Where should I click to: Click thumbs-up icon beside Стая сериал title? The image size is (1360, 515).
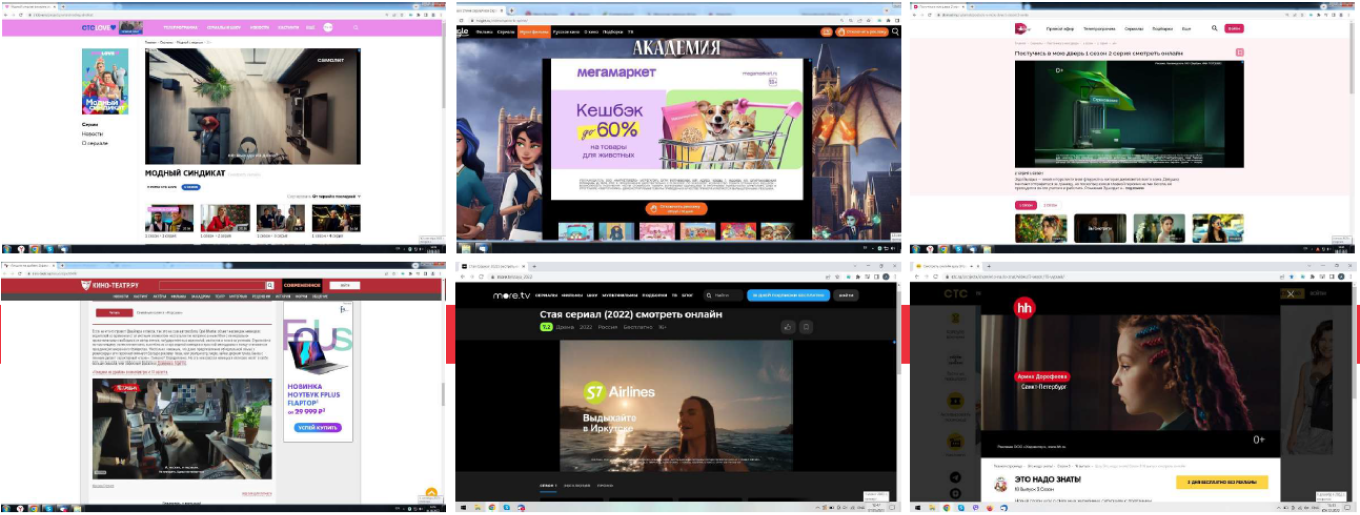pos(787,326)
